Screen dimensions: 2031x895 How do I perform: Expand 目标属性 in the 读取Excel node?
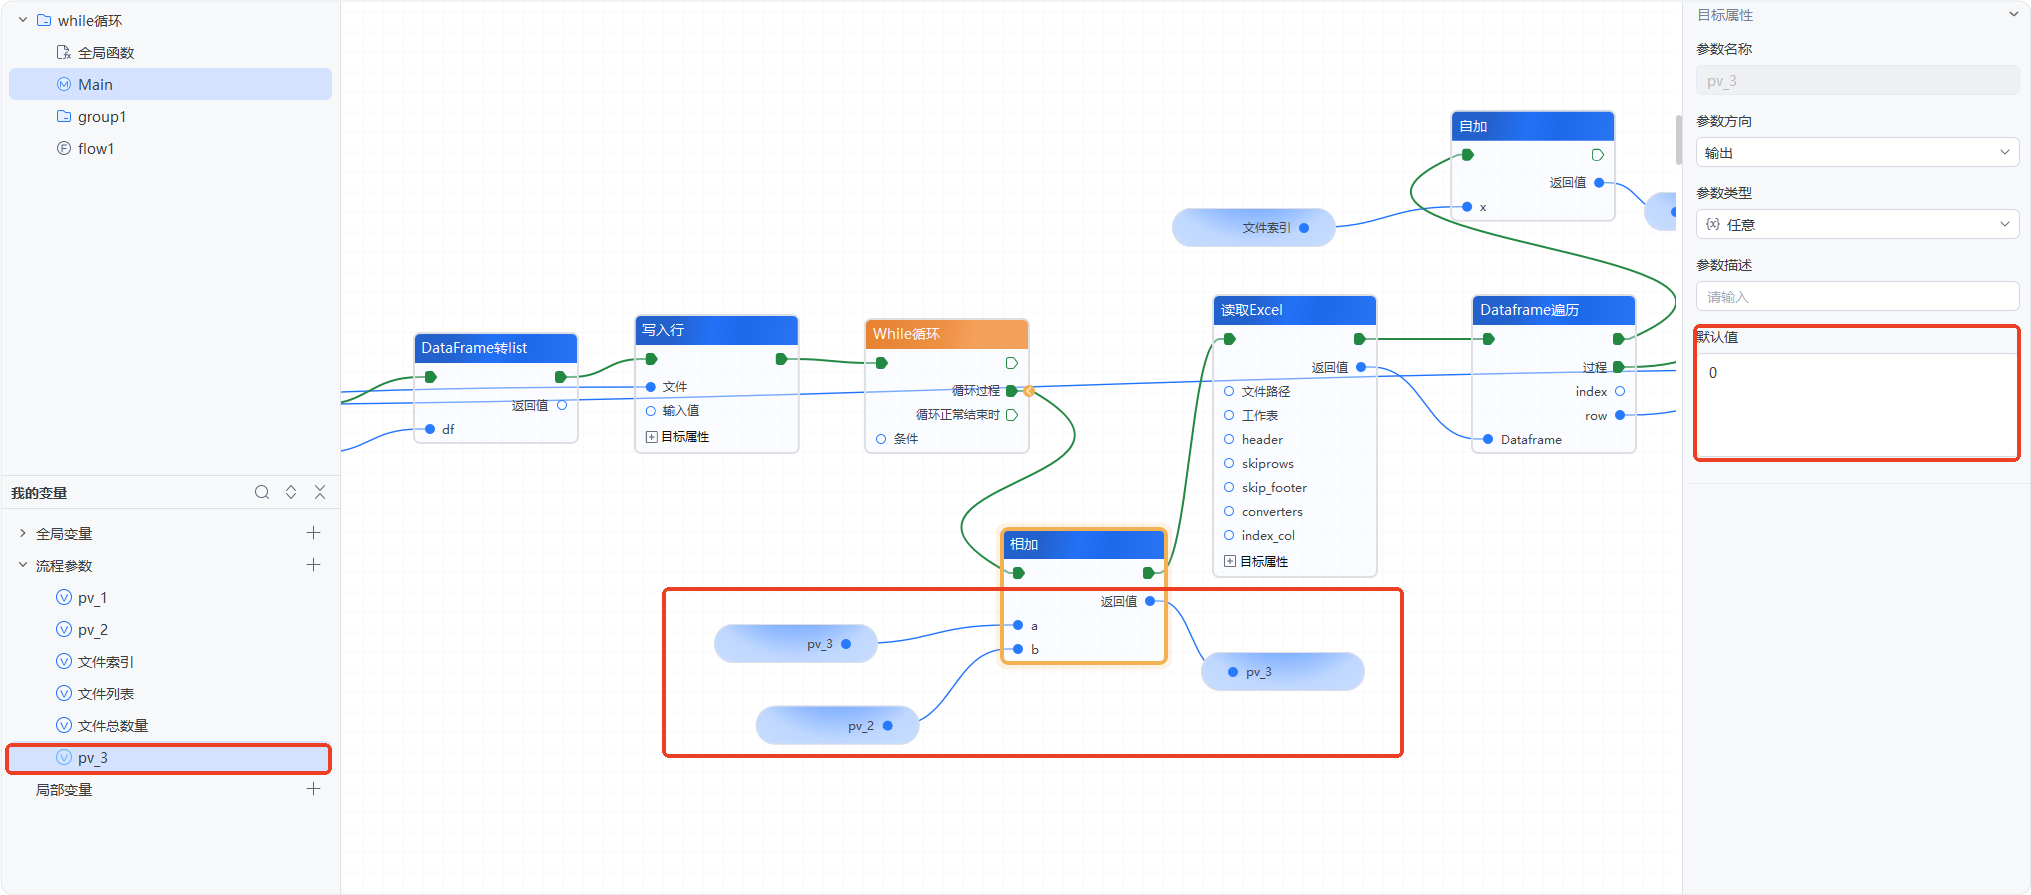pos(1230,561)
